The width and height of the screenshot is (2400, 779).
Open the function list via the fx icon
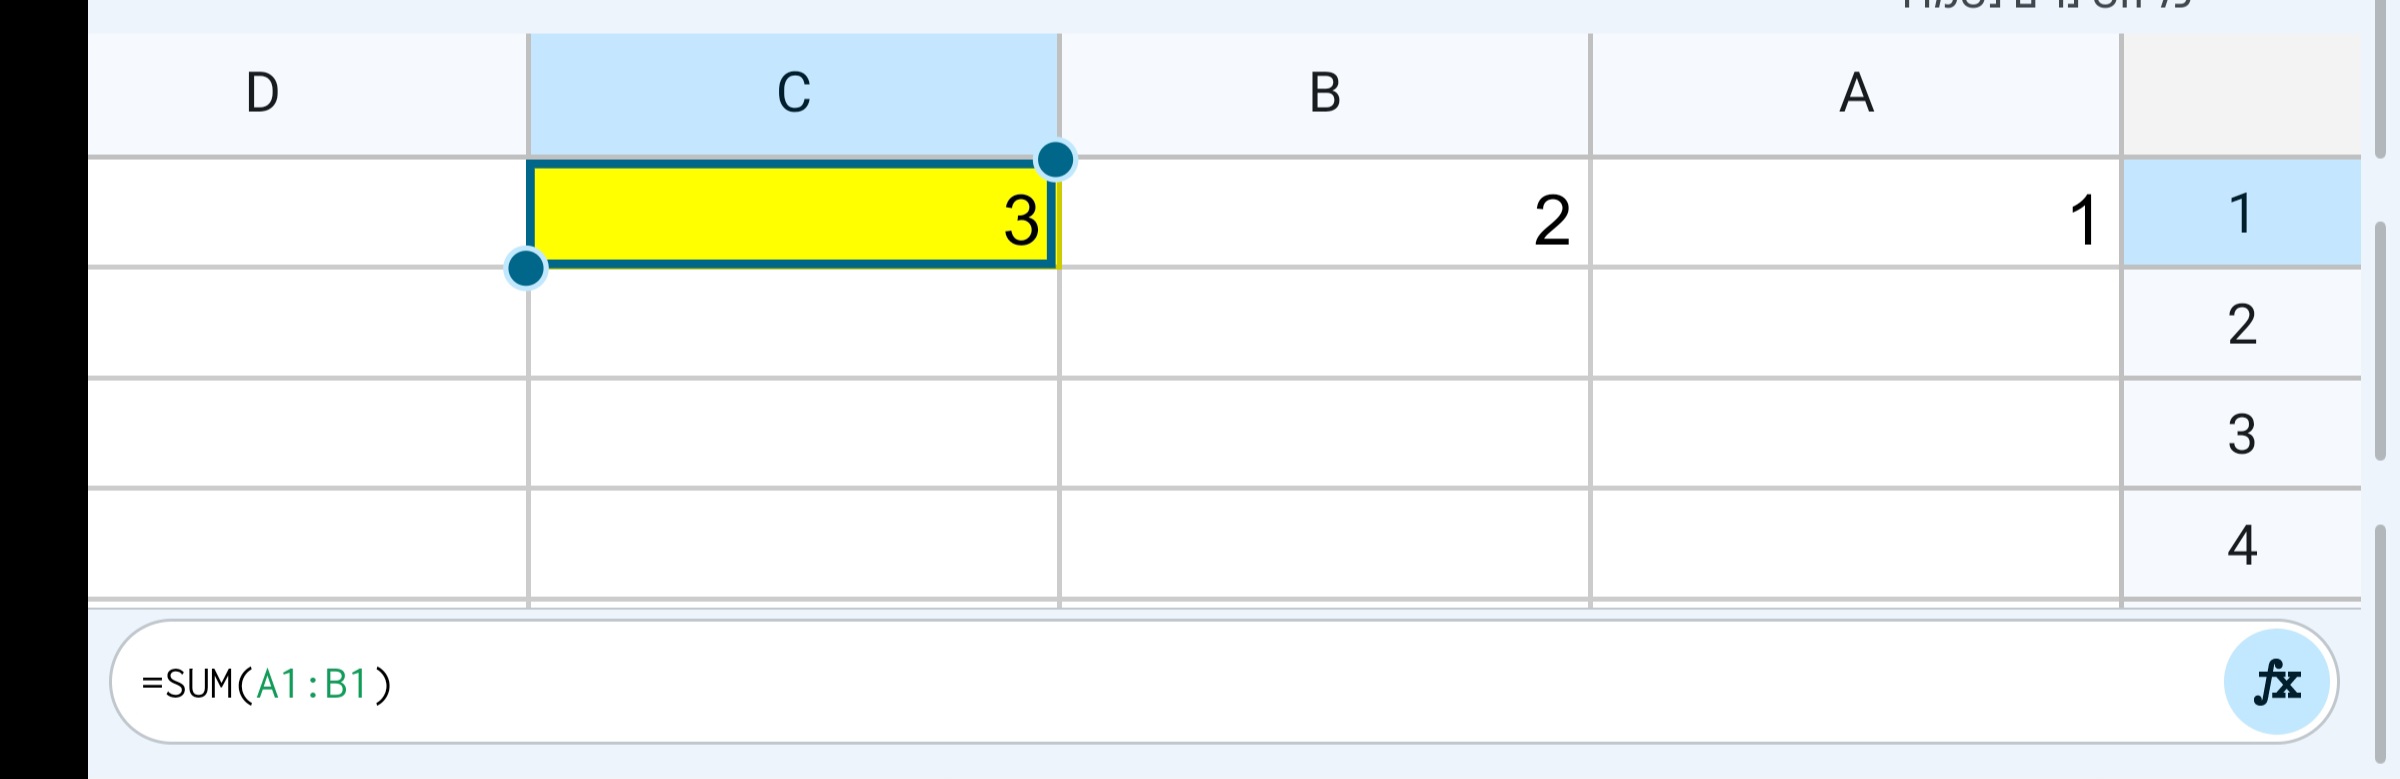[2278, 681]
